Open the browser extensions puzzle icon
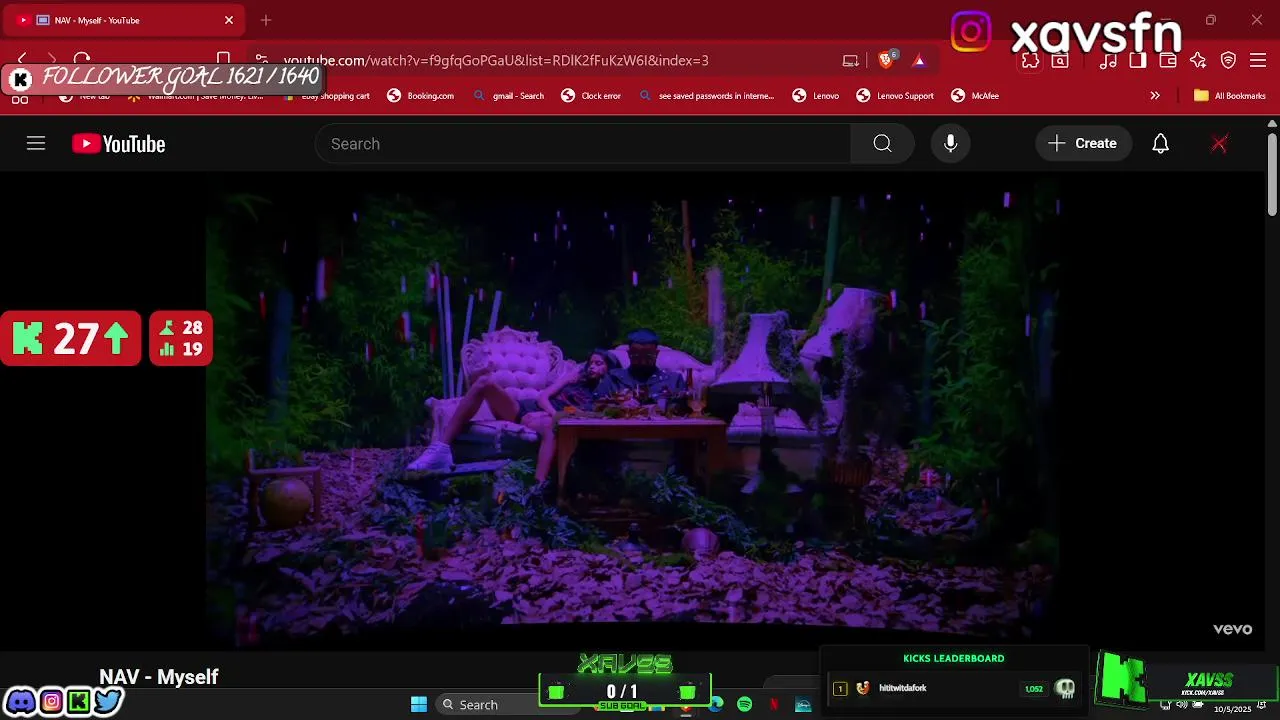This screenshot has height=720, width=1280. [x=1030, y=61]
